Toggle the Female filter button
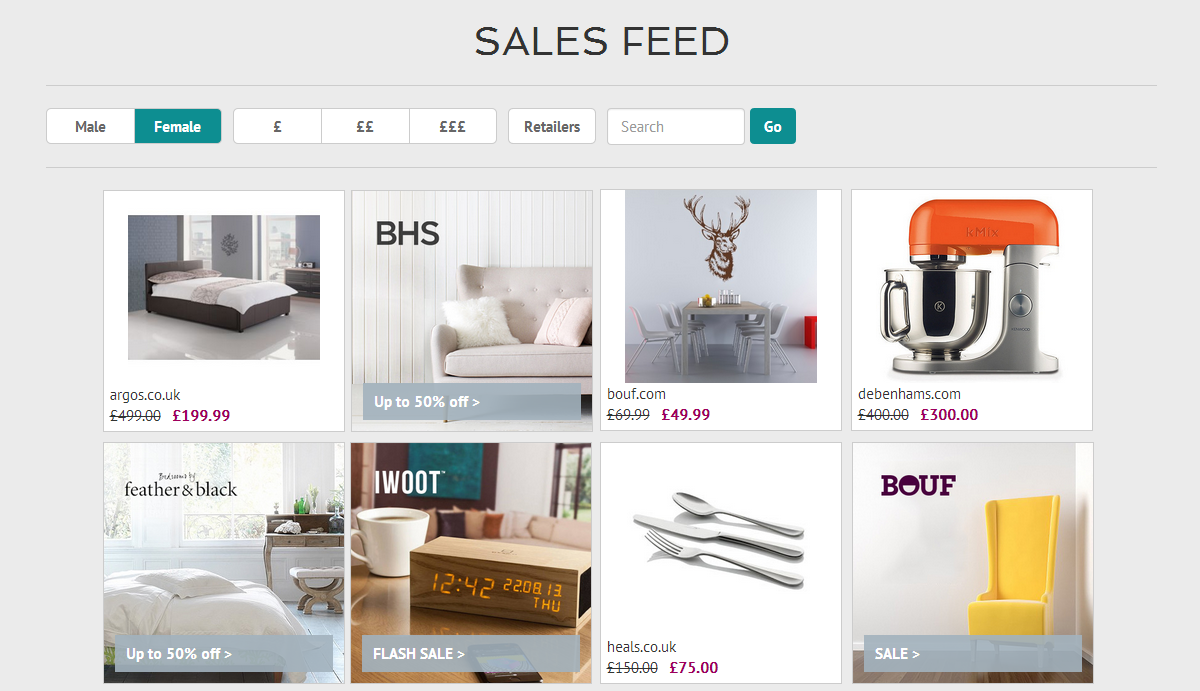1200x691 pixels. 178,127
